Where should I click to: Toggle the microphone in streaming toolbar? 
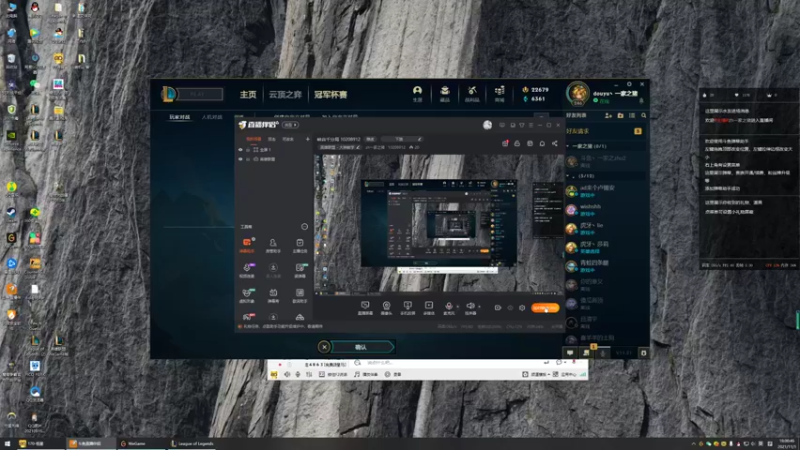click(449, 307)
